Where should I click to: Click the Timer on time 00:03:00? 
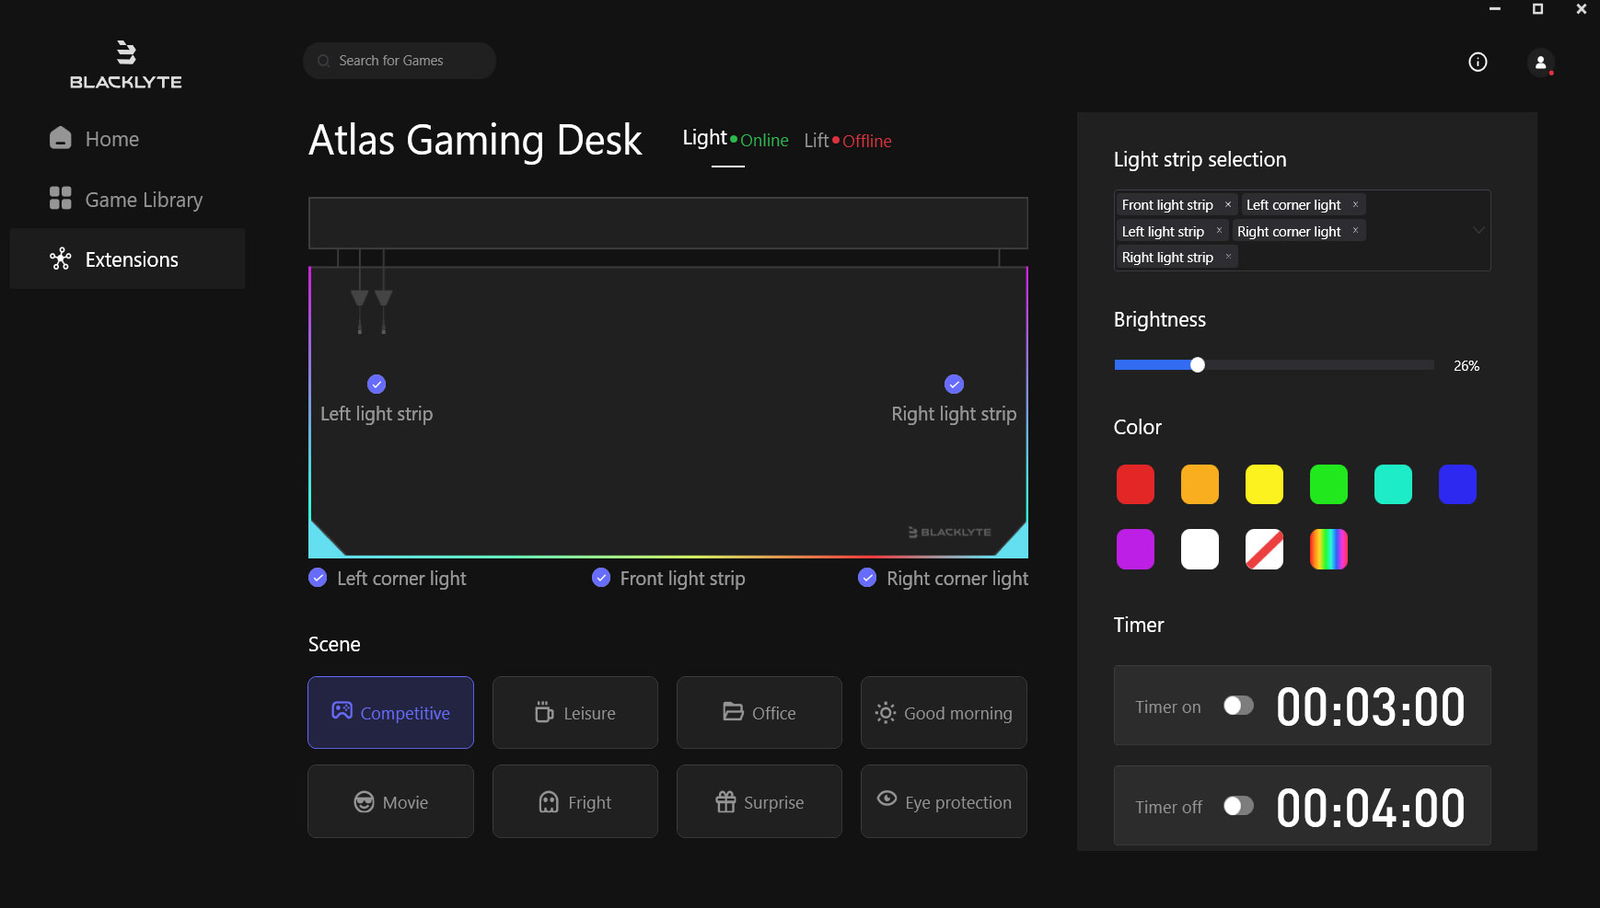[x=1370, y=707]
